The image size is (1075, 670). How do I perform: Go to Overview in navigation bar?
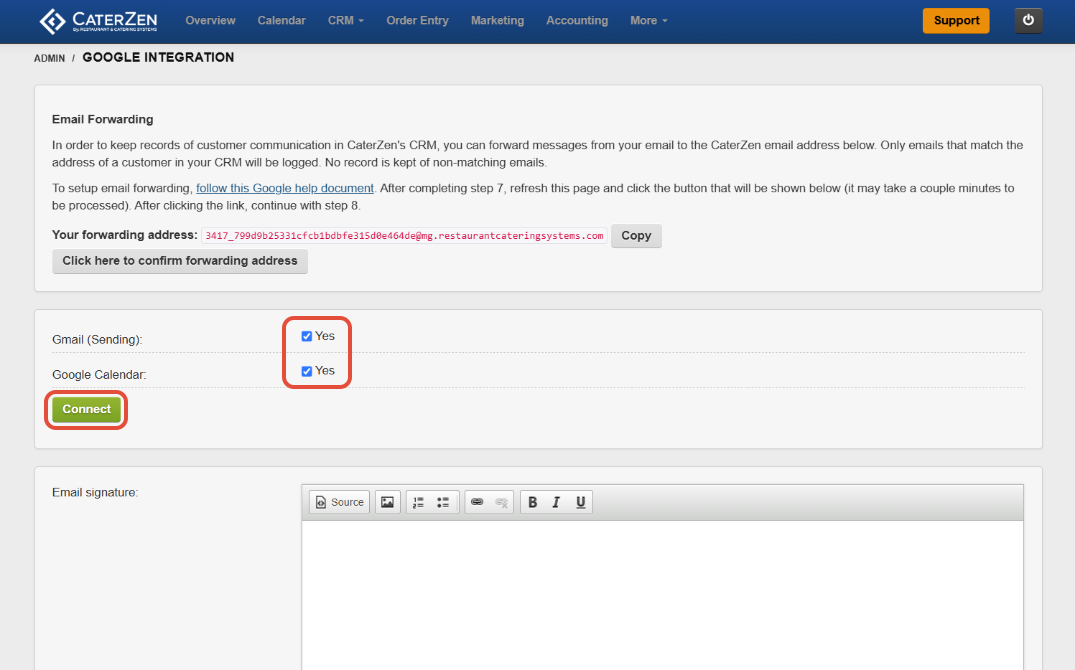coord(210,21)
